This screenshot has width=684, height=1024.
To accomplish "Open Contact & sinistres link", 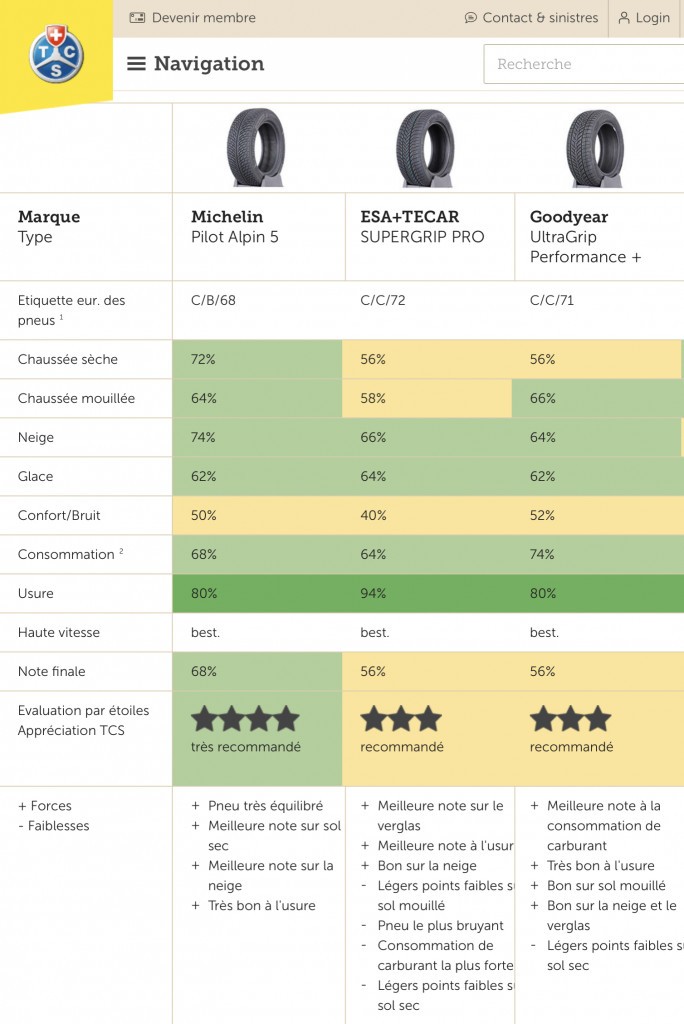I will coord(540,18).
